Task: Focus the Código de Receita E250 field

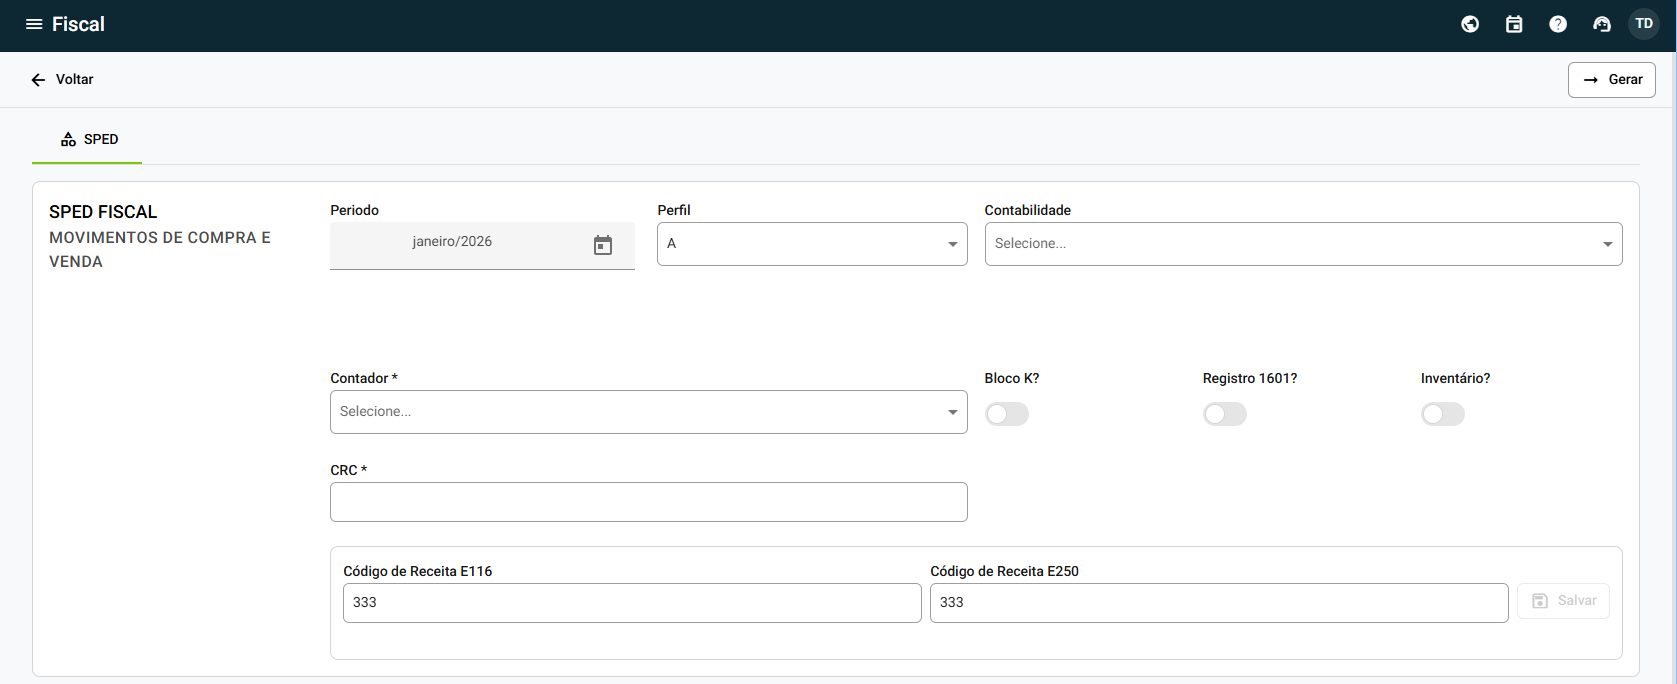Action: point(1218,603)
